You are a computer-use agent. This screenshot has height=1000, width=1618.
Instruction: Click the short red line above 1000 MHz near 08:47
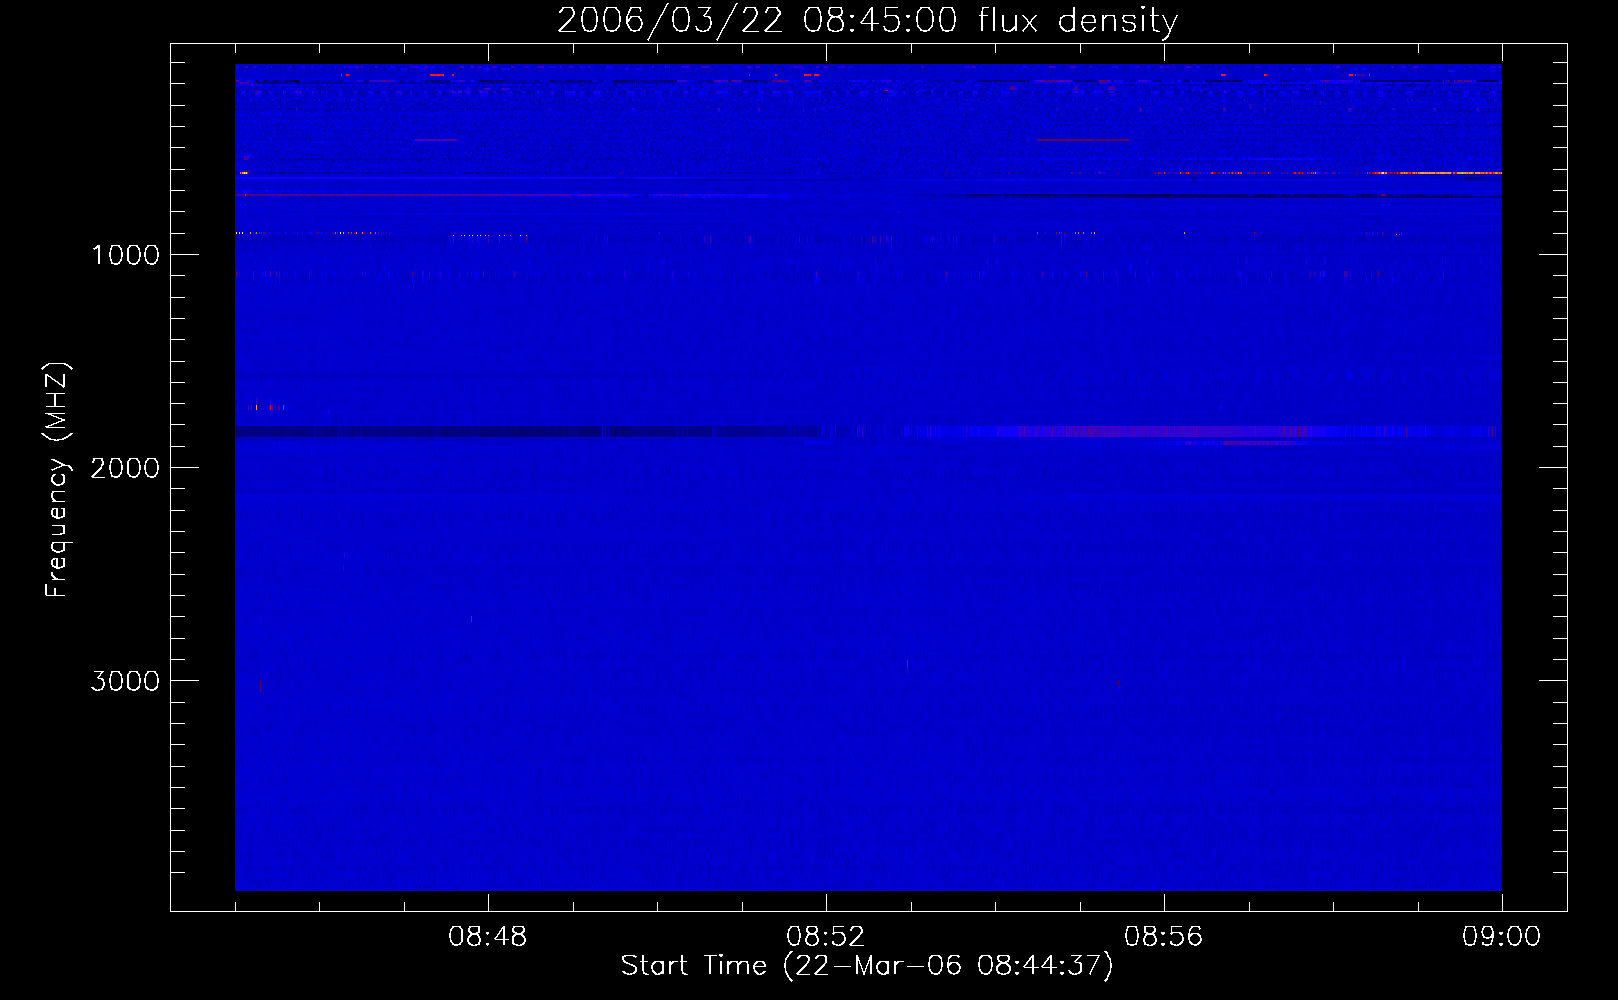(437, 140)
